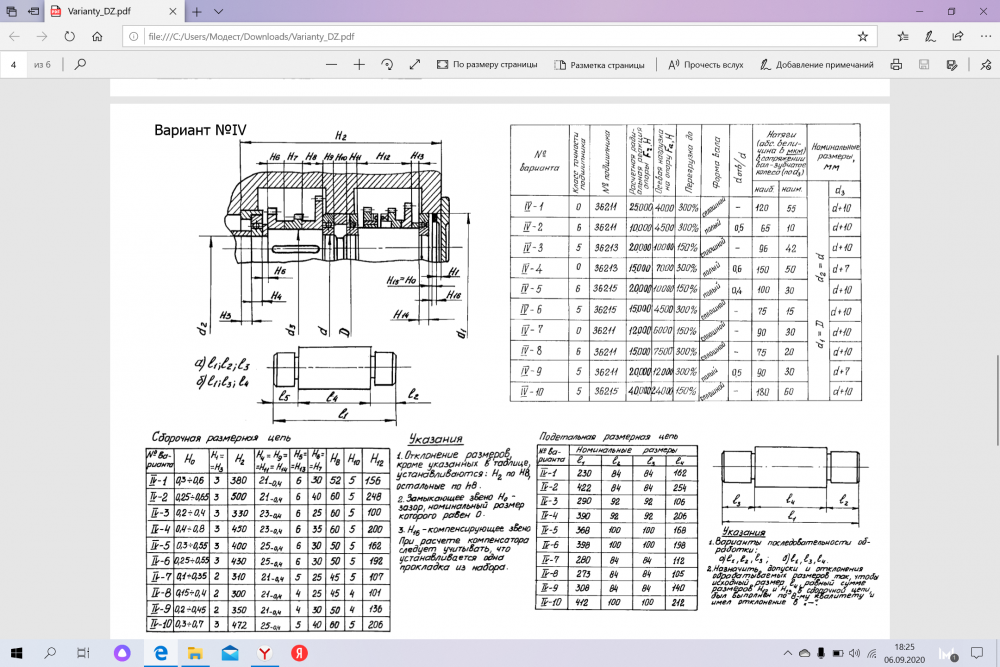Pin the PDF toolbar
1000x667 pixels.
(x=986, y=64)
